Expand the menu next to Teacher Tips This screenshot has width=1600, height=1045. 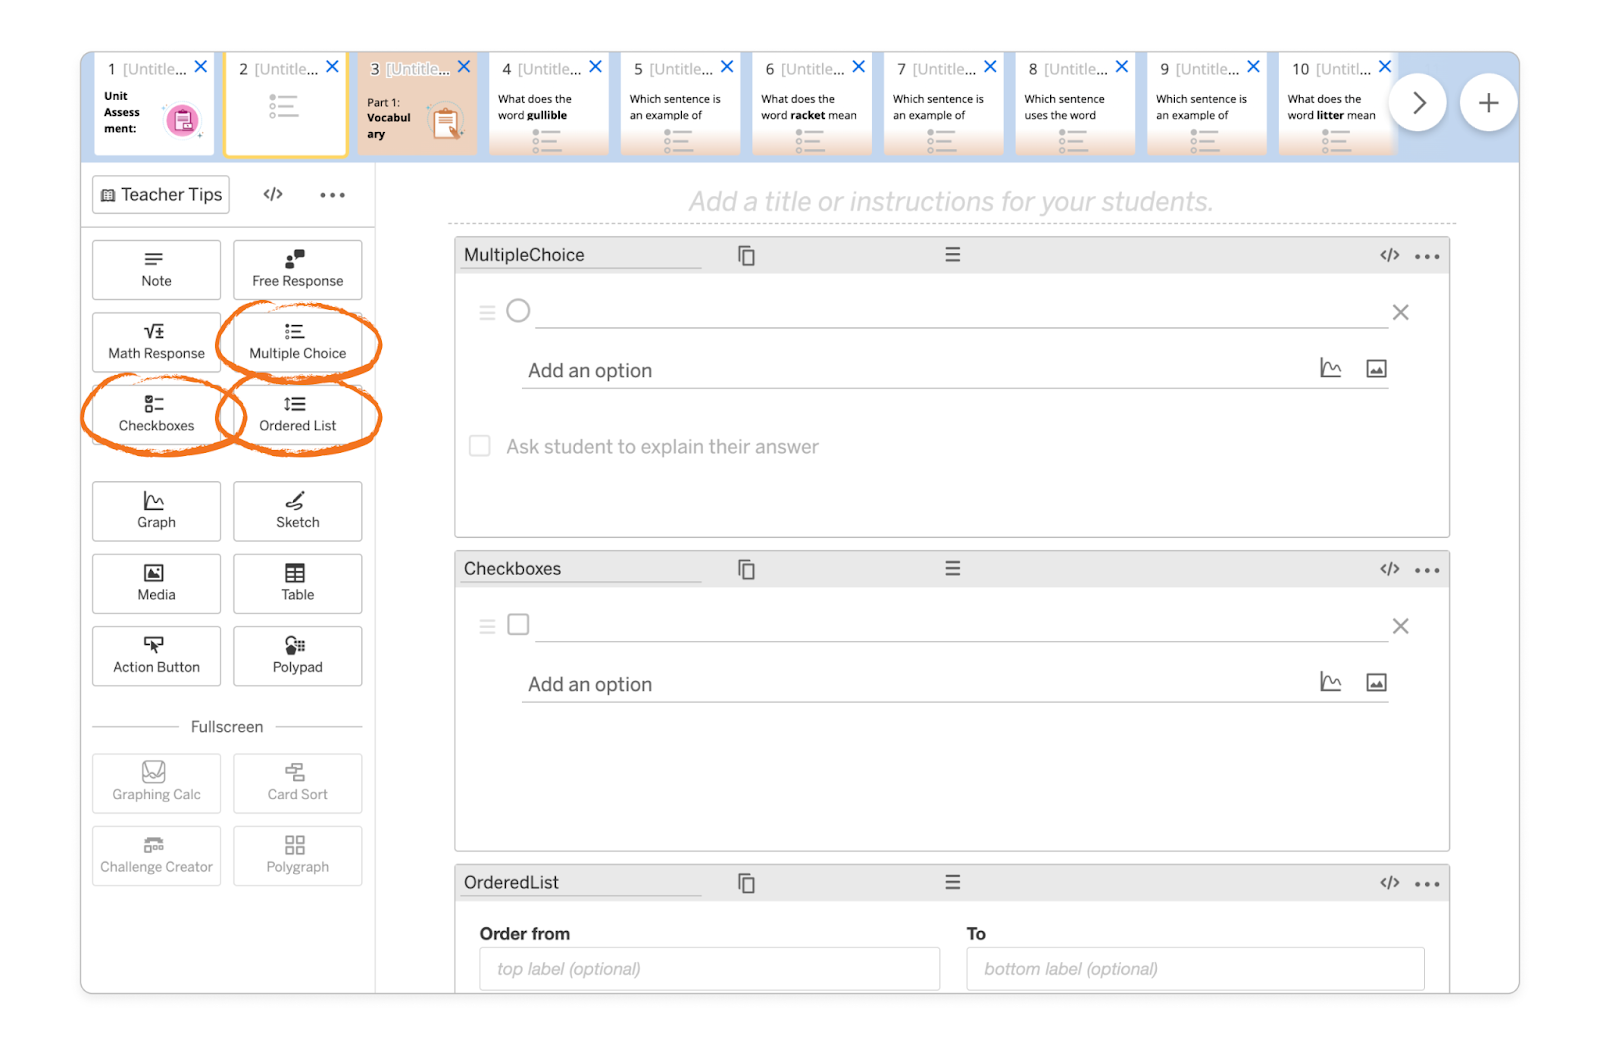click(x=332, y=194)
